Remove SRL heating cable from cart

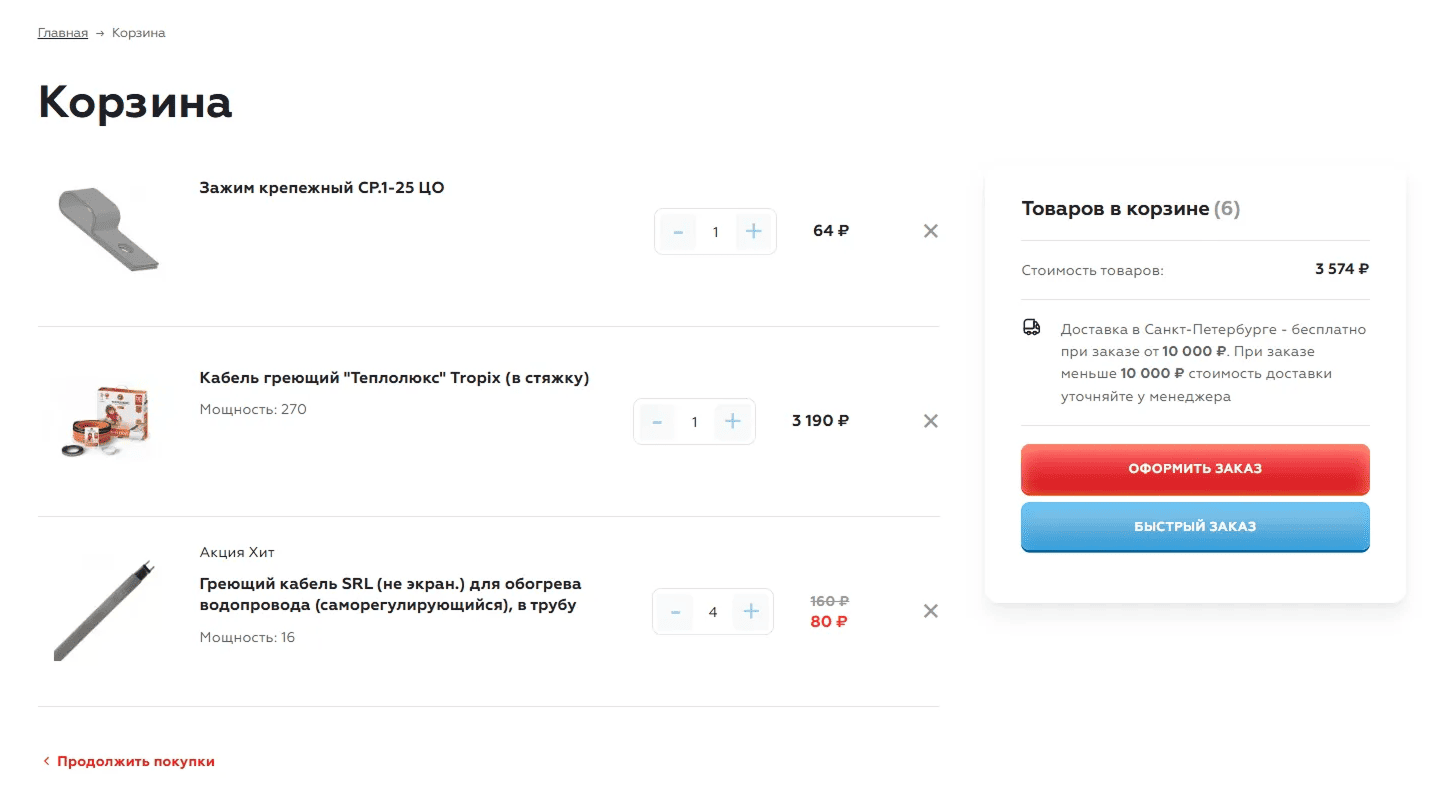(x=931, y=611)
